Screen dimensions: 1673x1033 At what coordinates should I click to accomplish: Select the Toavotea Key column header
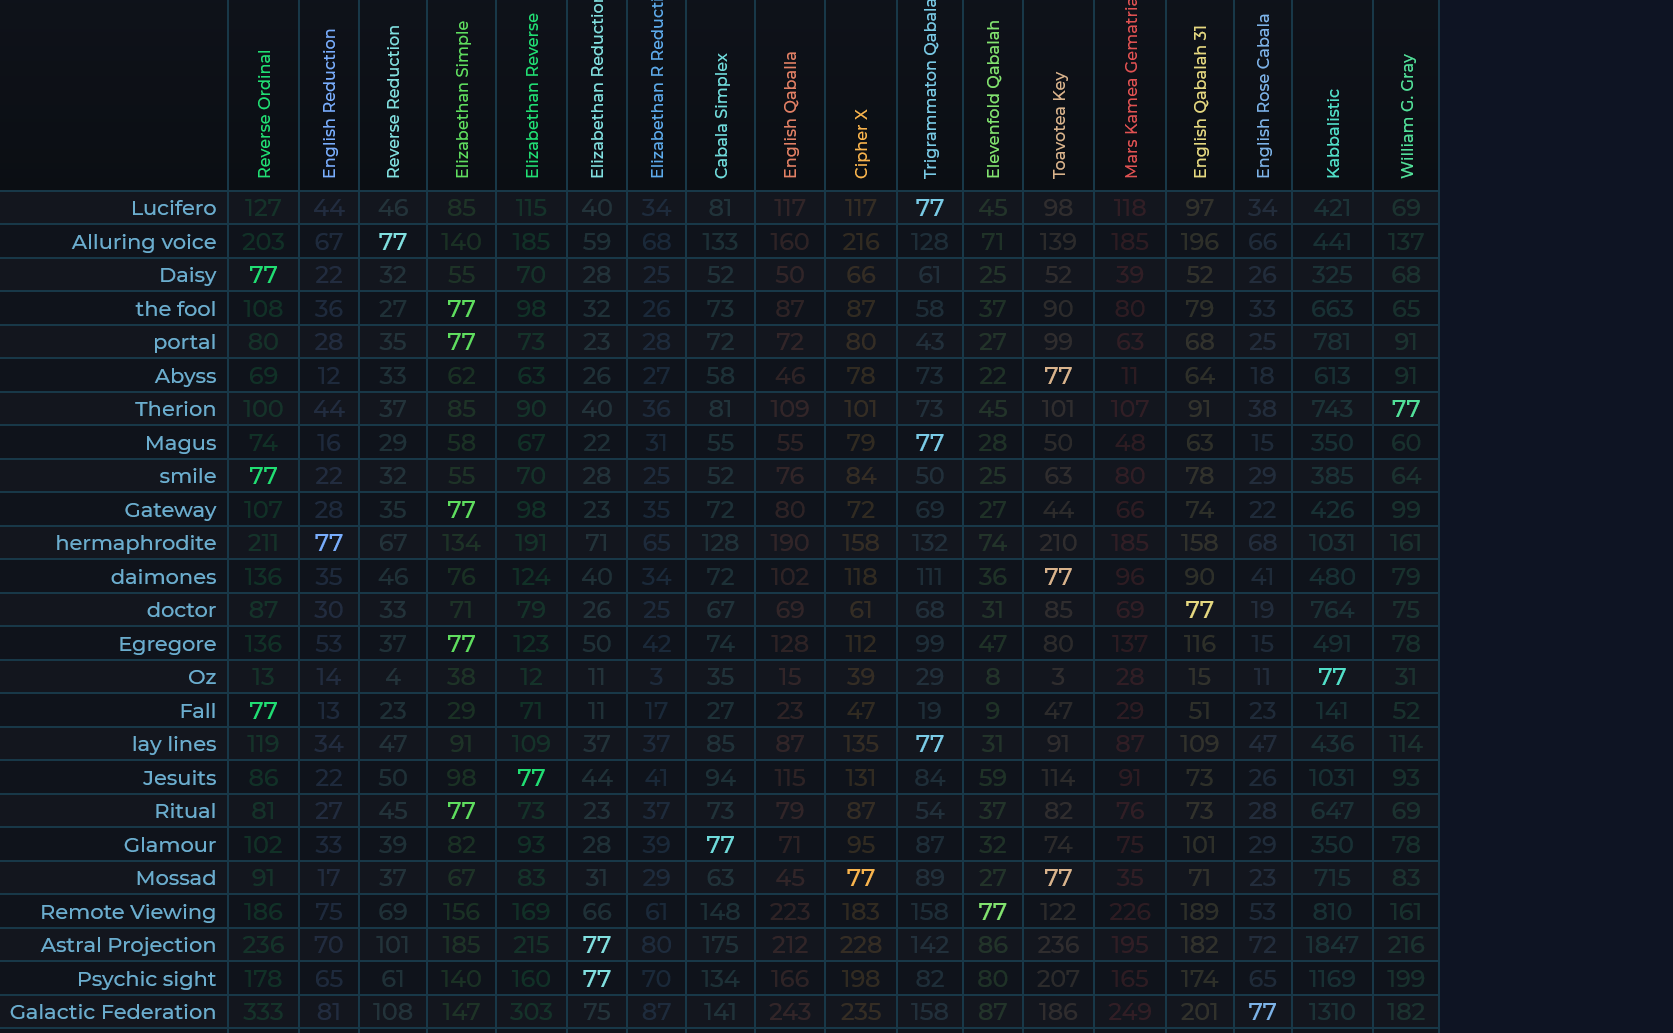(1059, 125)
